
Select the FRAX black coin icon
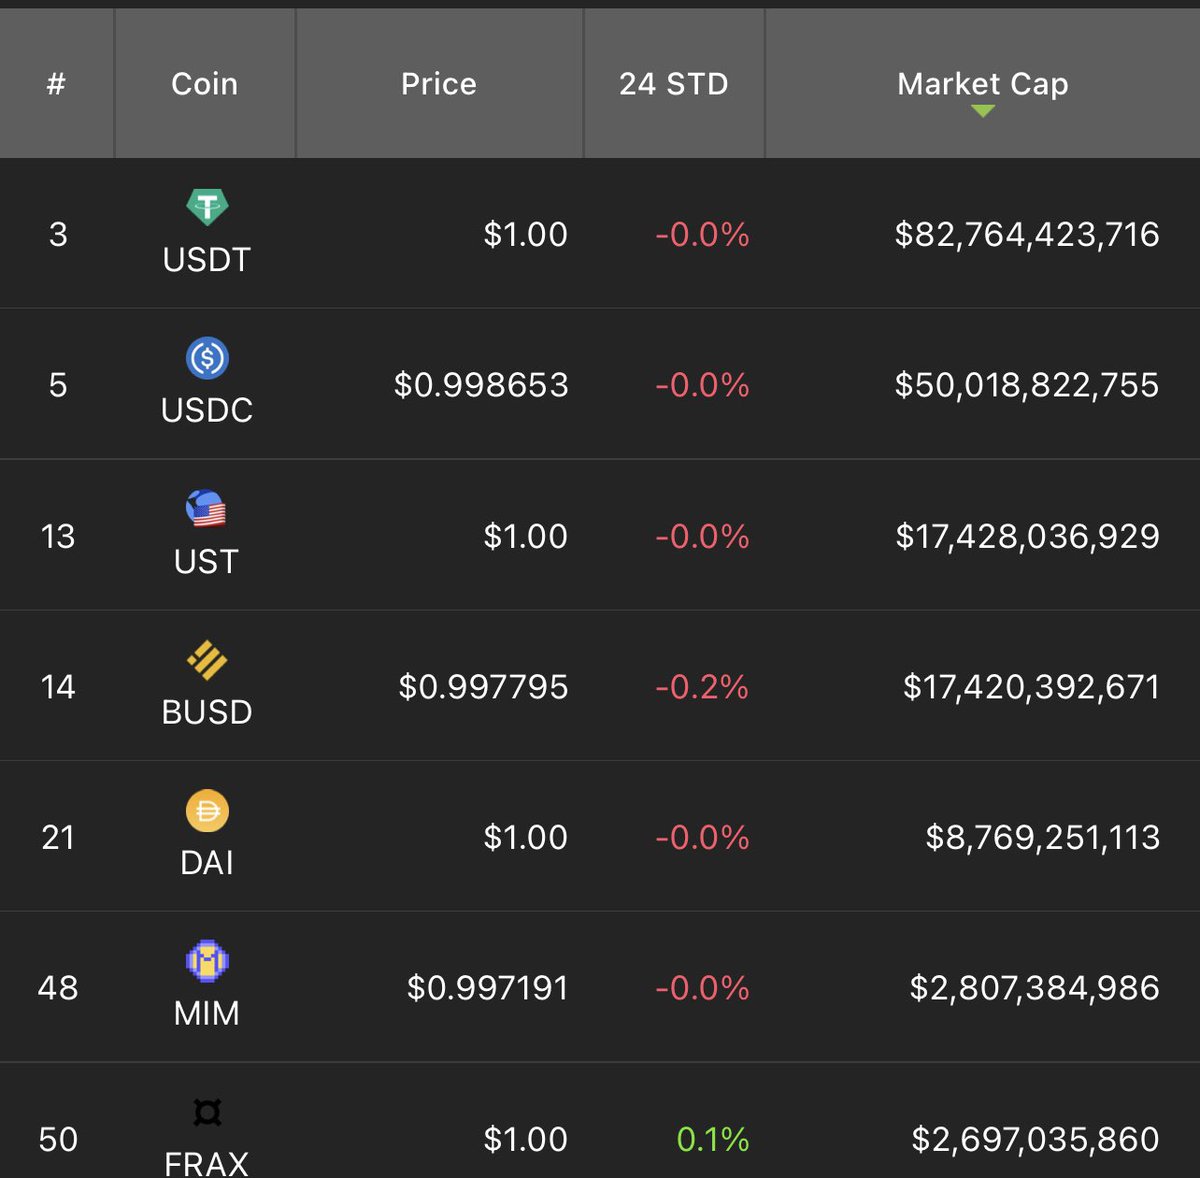(207, 1112)
